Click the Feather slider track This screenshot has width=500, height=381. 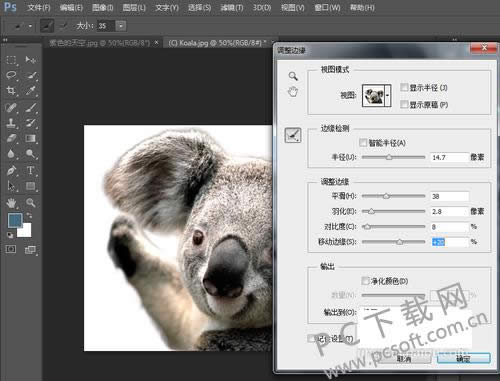coord(393,211)
